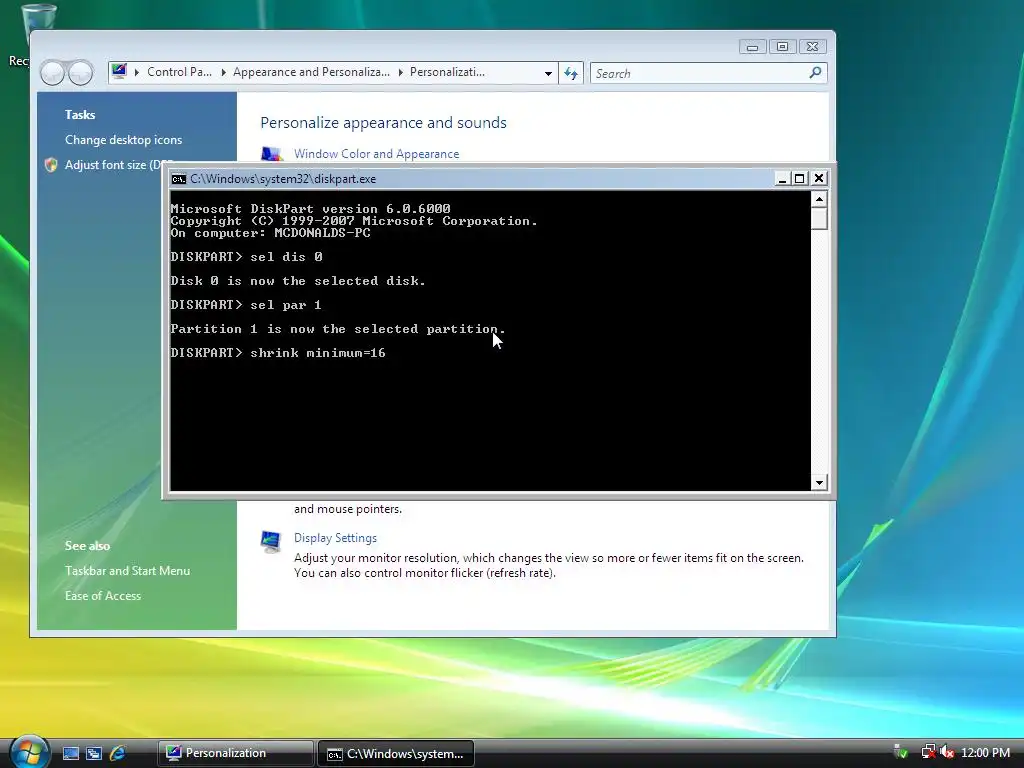Open Display Settings link
The image size is (1024, 768).
335,538
